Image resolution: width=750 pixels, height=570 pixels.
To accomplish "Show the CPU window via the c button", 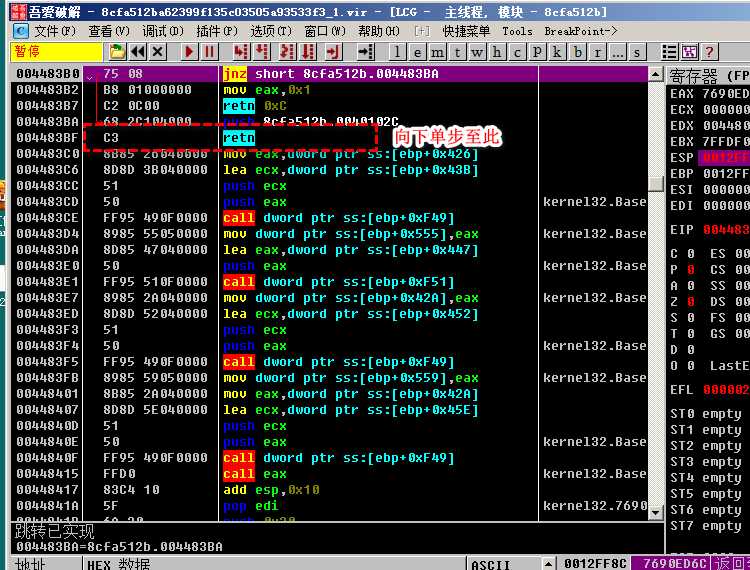I will [x=518, y=52].
